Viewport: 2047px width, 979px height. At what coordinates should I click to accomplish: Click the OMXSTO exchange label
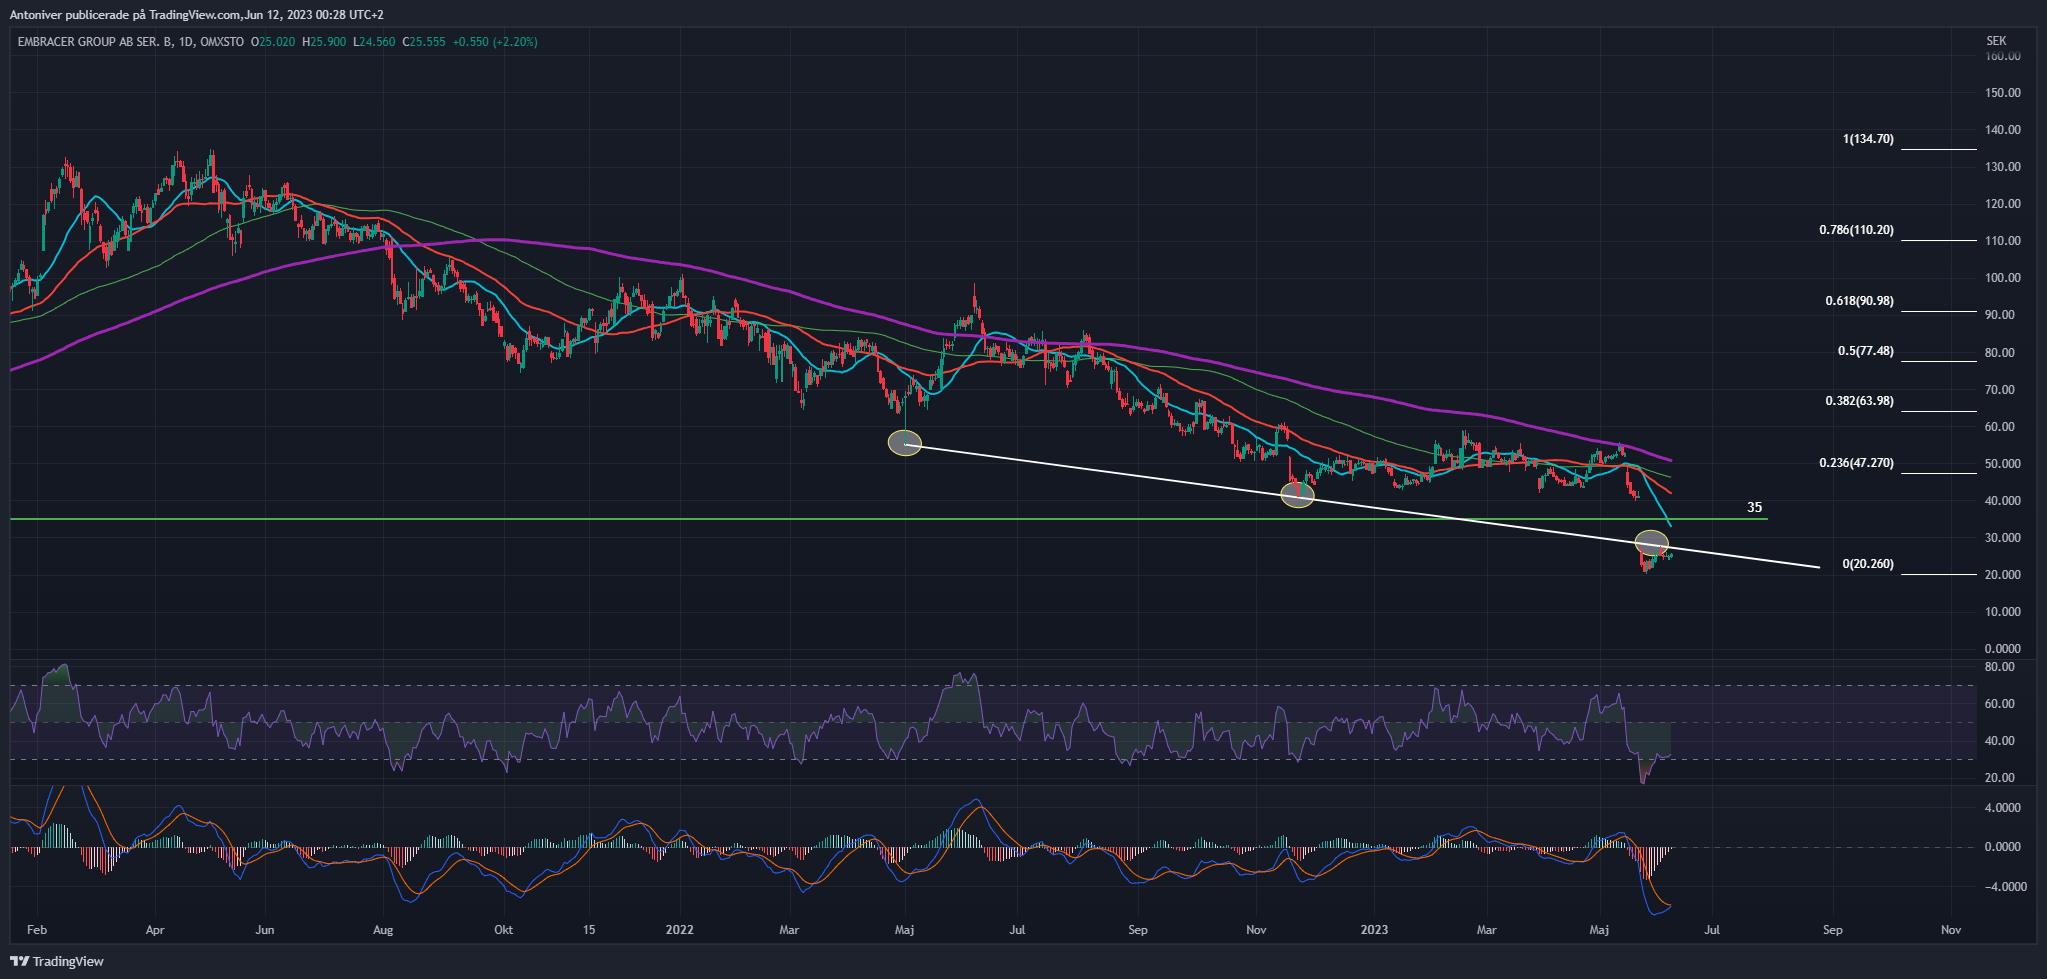(222, 42)
